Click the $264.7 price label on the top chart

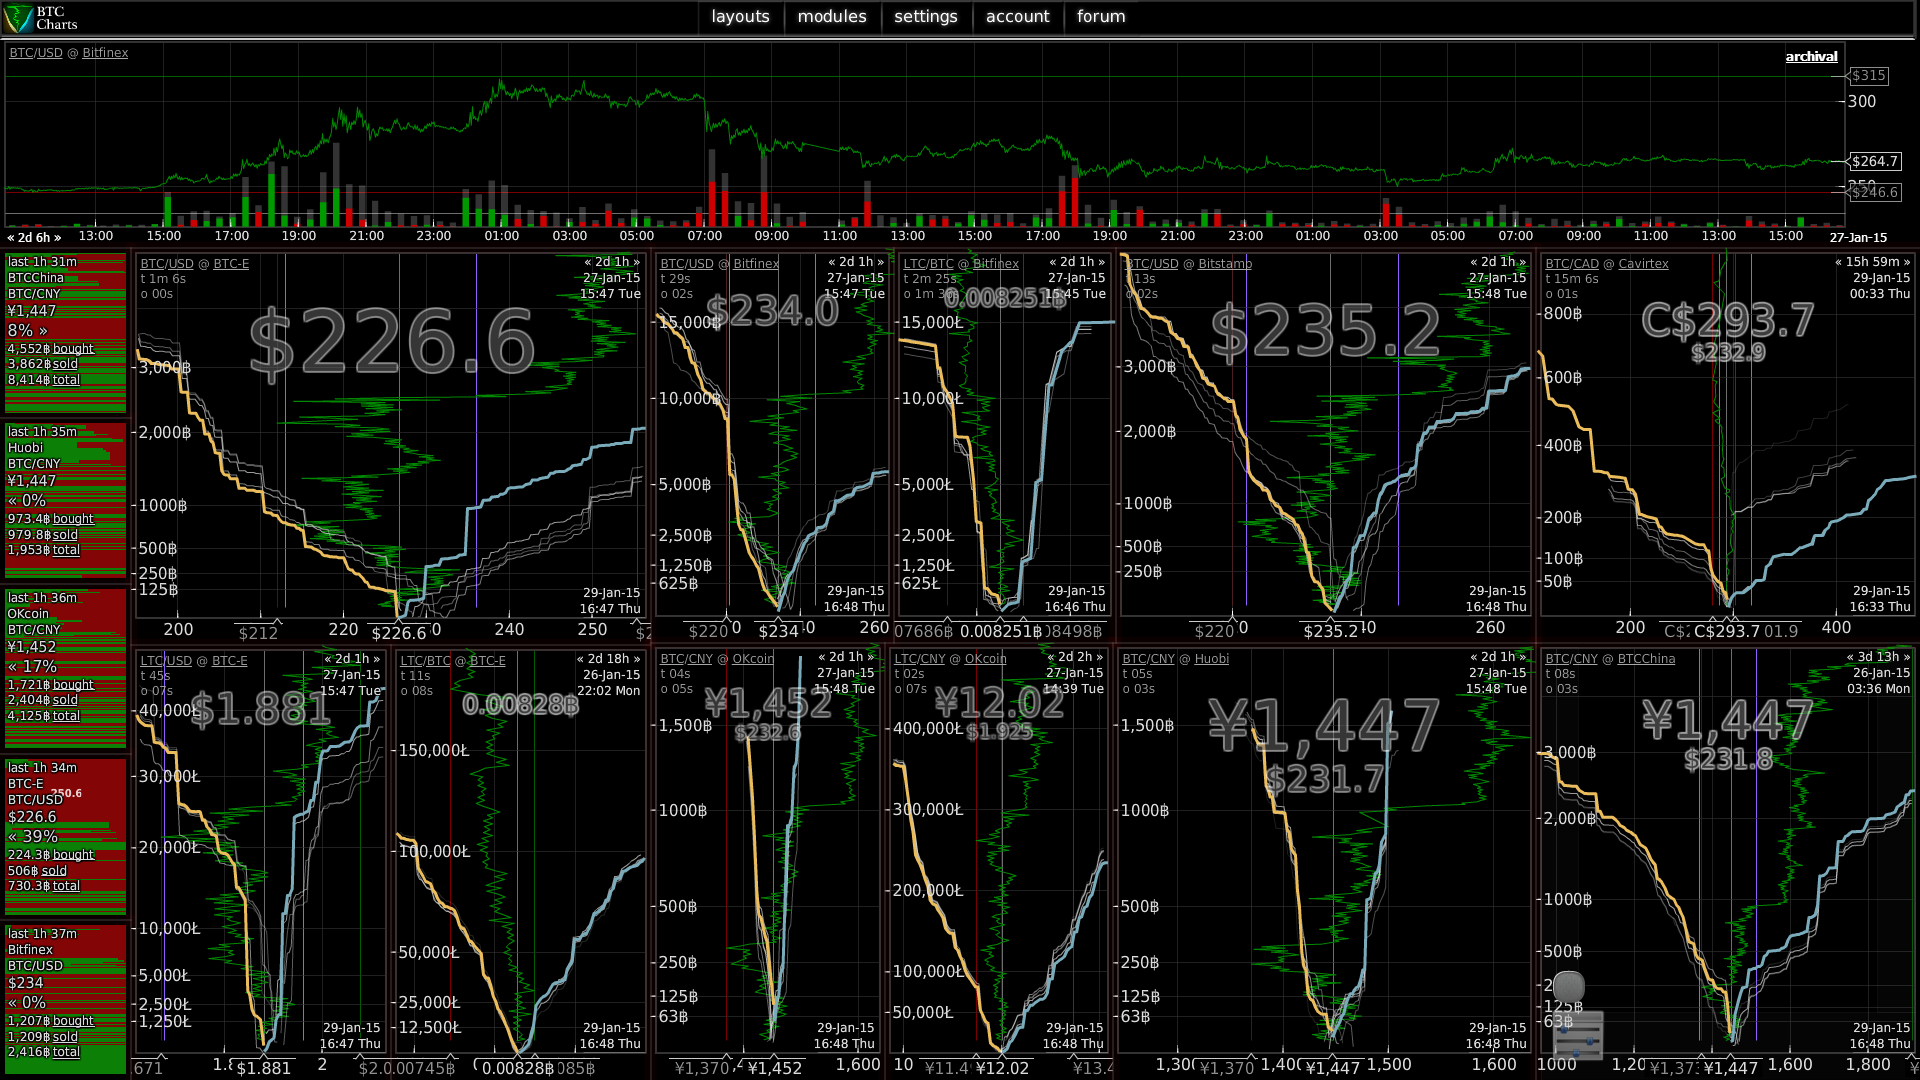[1874, 161]
